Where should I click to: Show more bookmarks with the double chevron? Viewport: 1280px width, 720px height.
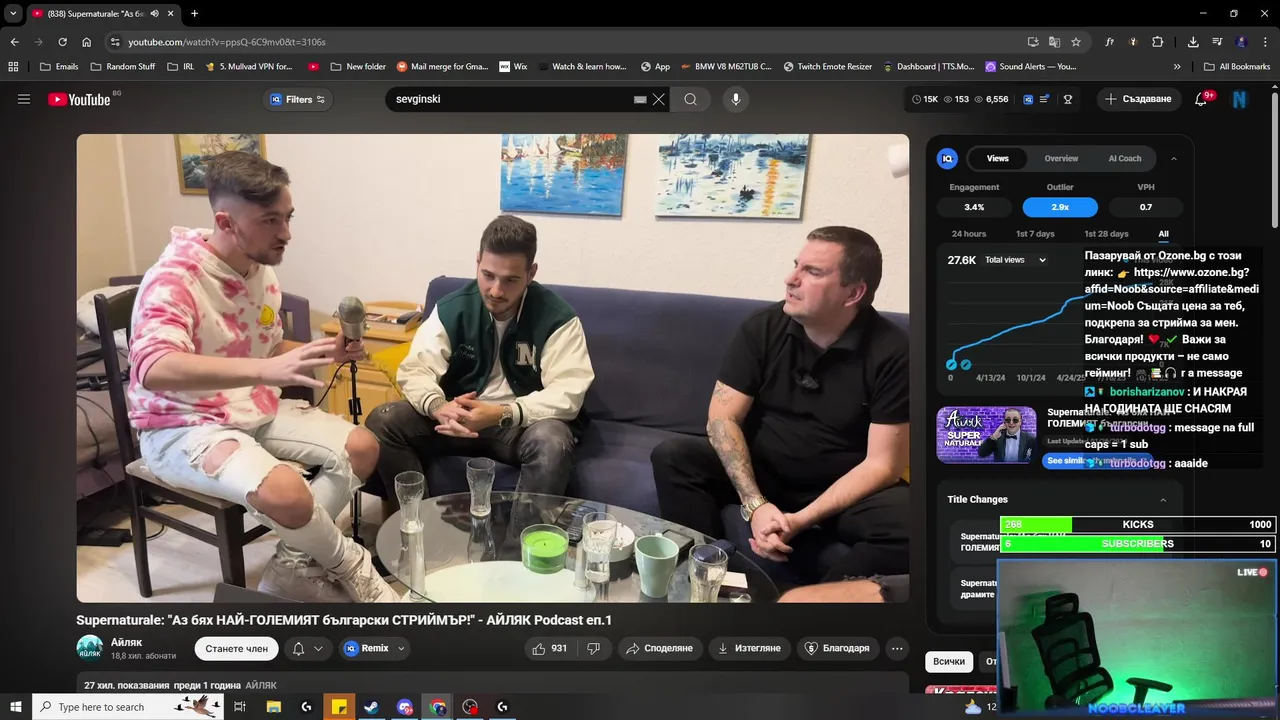click(1177, 67)
